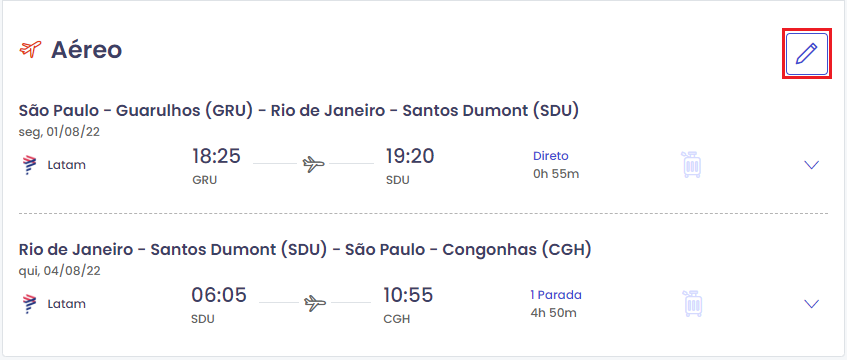Click the luggage icon on the 18:25 flight

(692, 165)
